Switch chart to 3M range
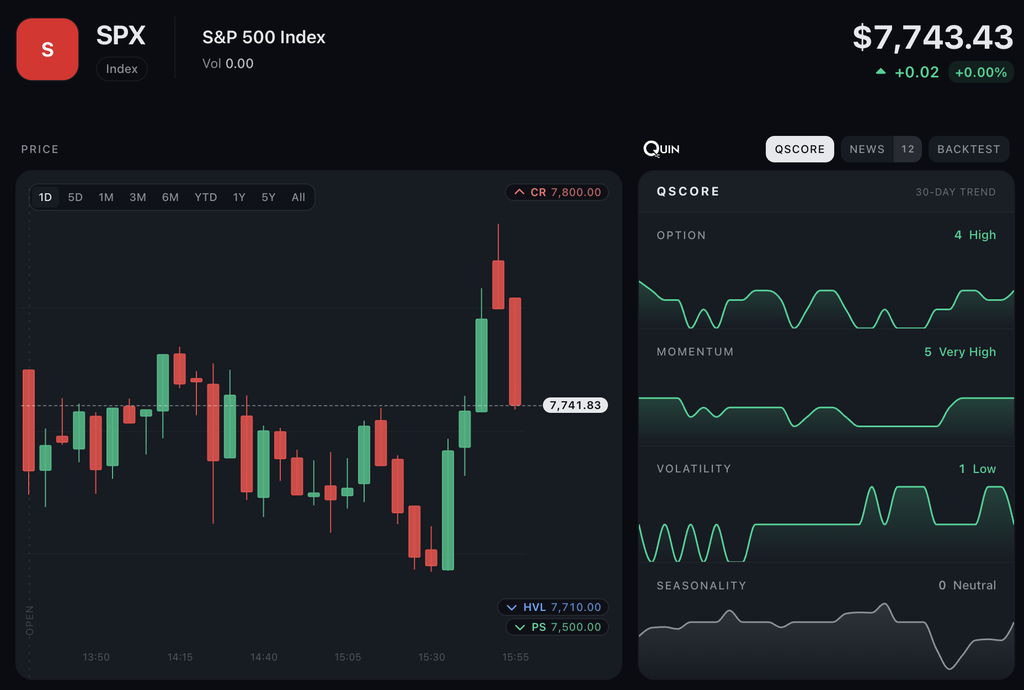Screen dimensions: 1024x690 (x=137, y=197)
